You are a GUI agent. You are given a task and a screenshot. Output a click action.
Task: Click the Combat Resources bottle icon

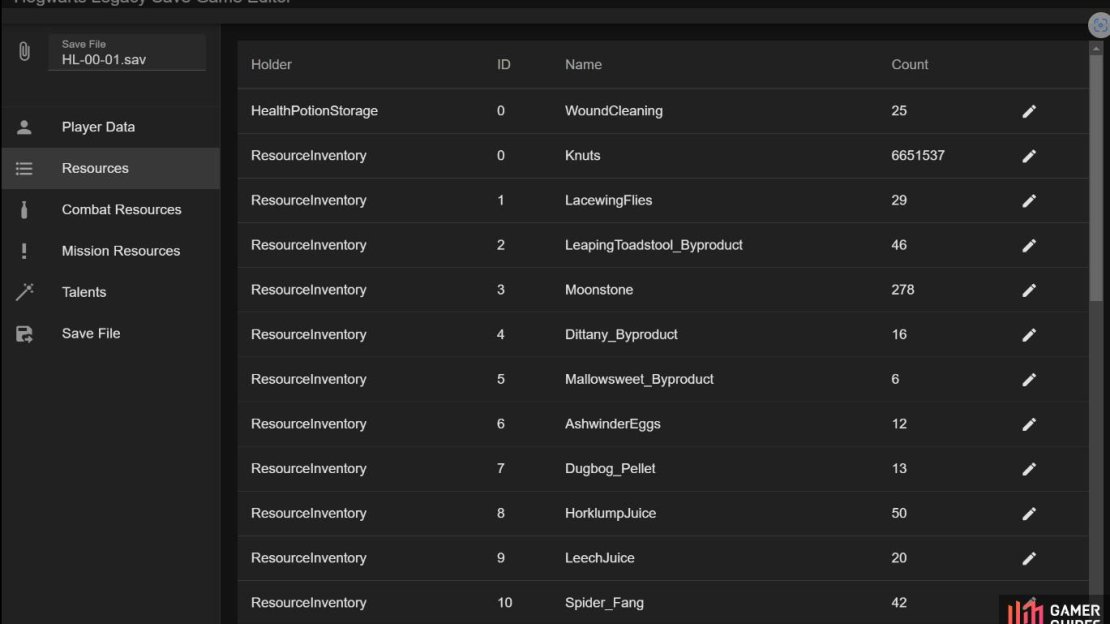click(x=24, y=210)
